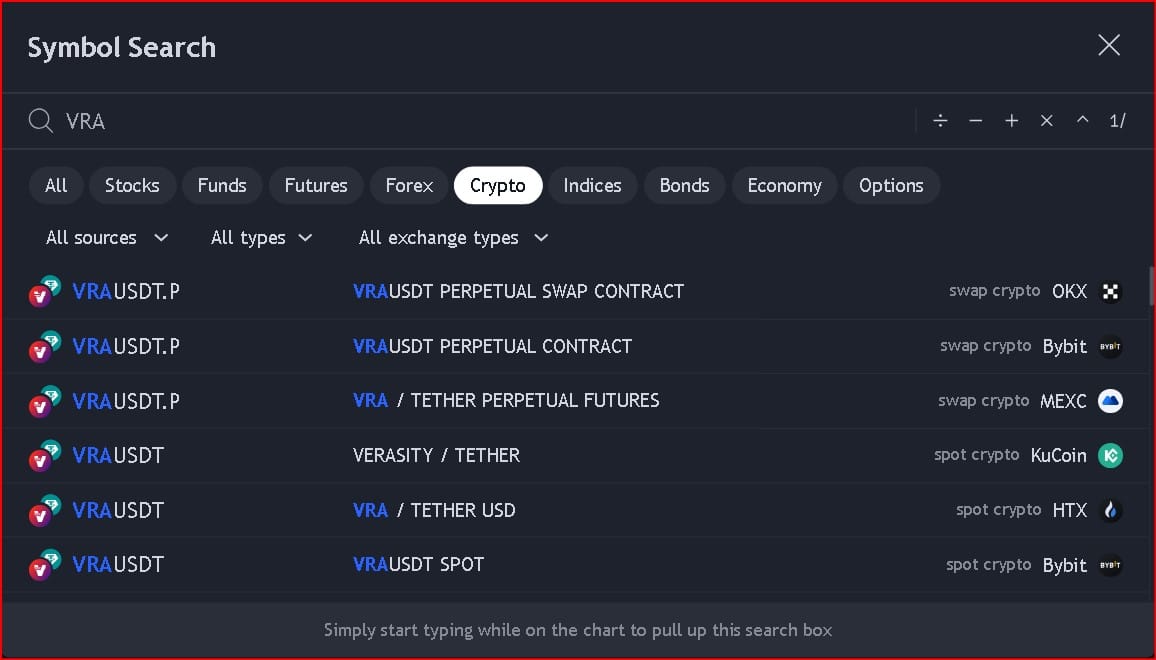Switch to the Stocks tab

pos(132,186)
